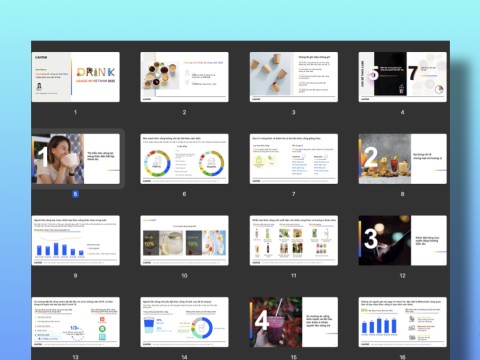Select slide 6 with two donut charts
Image resolution: width=480 pixels, height=360 pixels.
click(x=184, y=159)
